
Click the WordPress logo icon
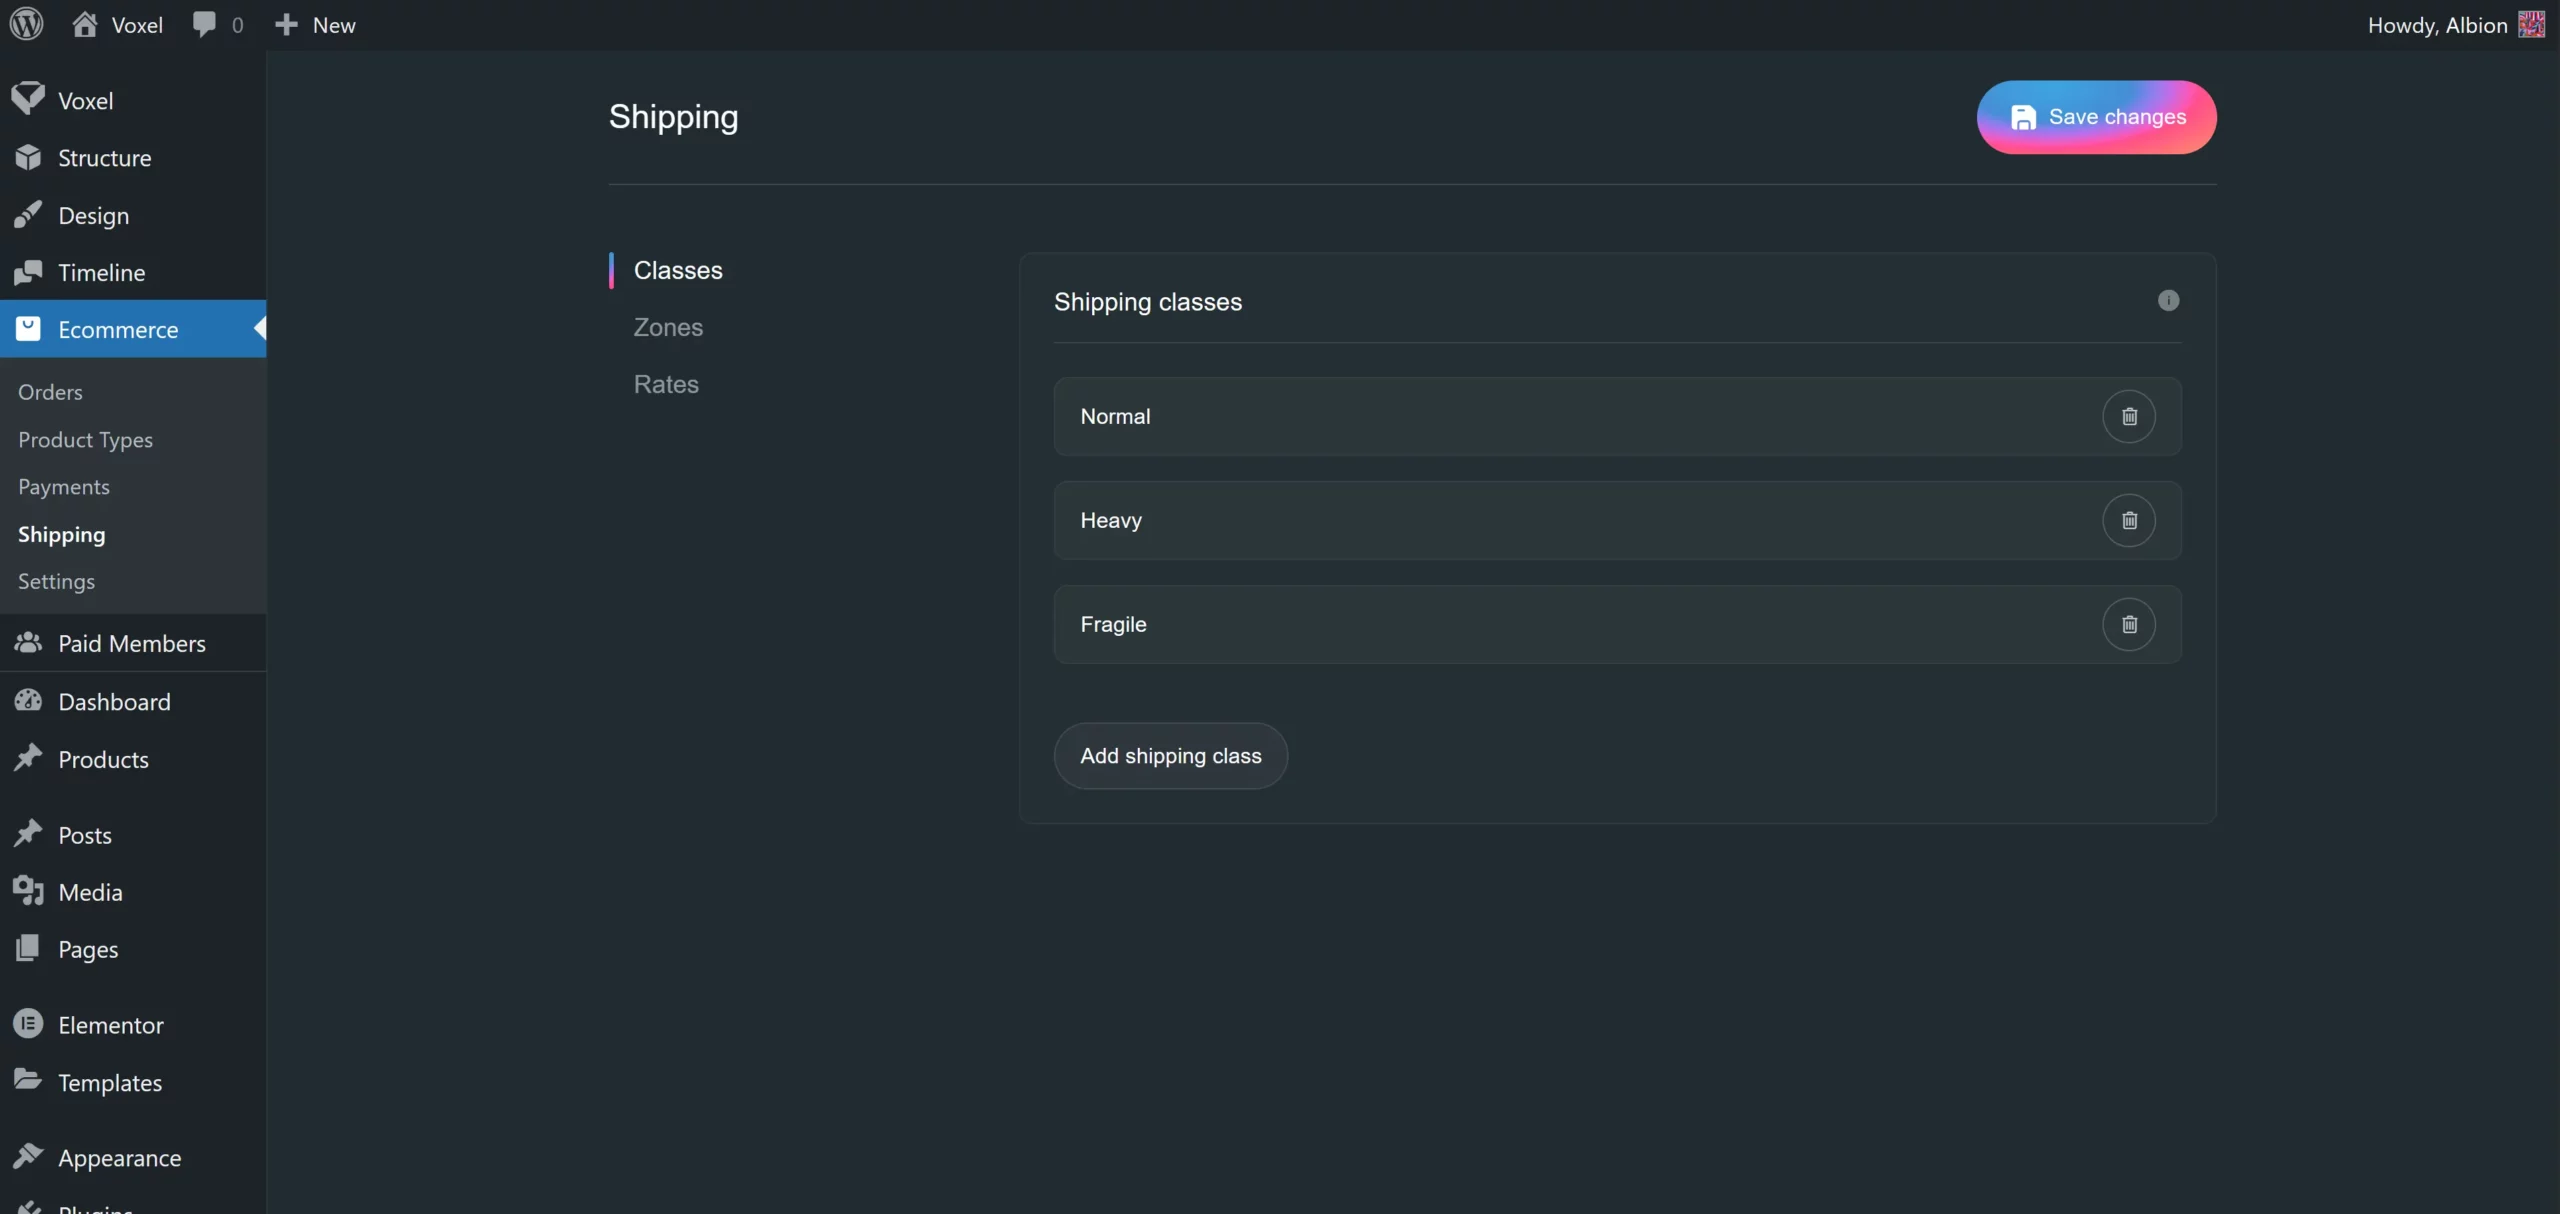27,24
